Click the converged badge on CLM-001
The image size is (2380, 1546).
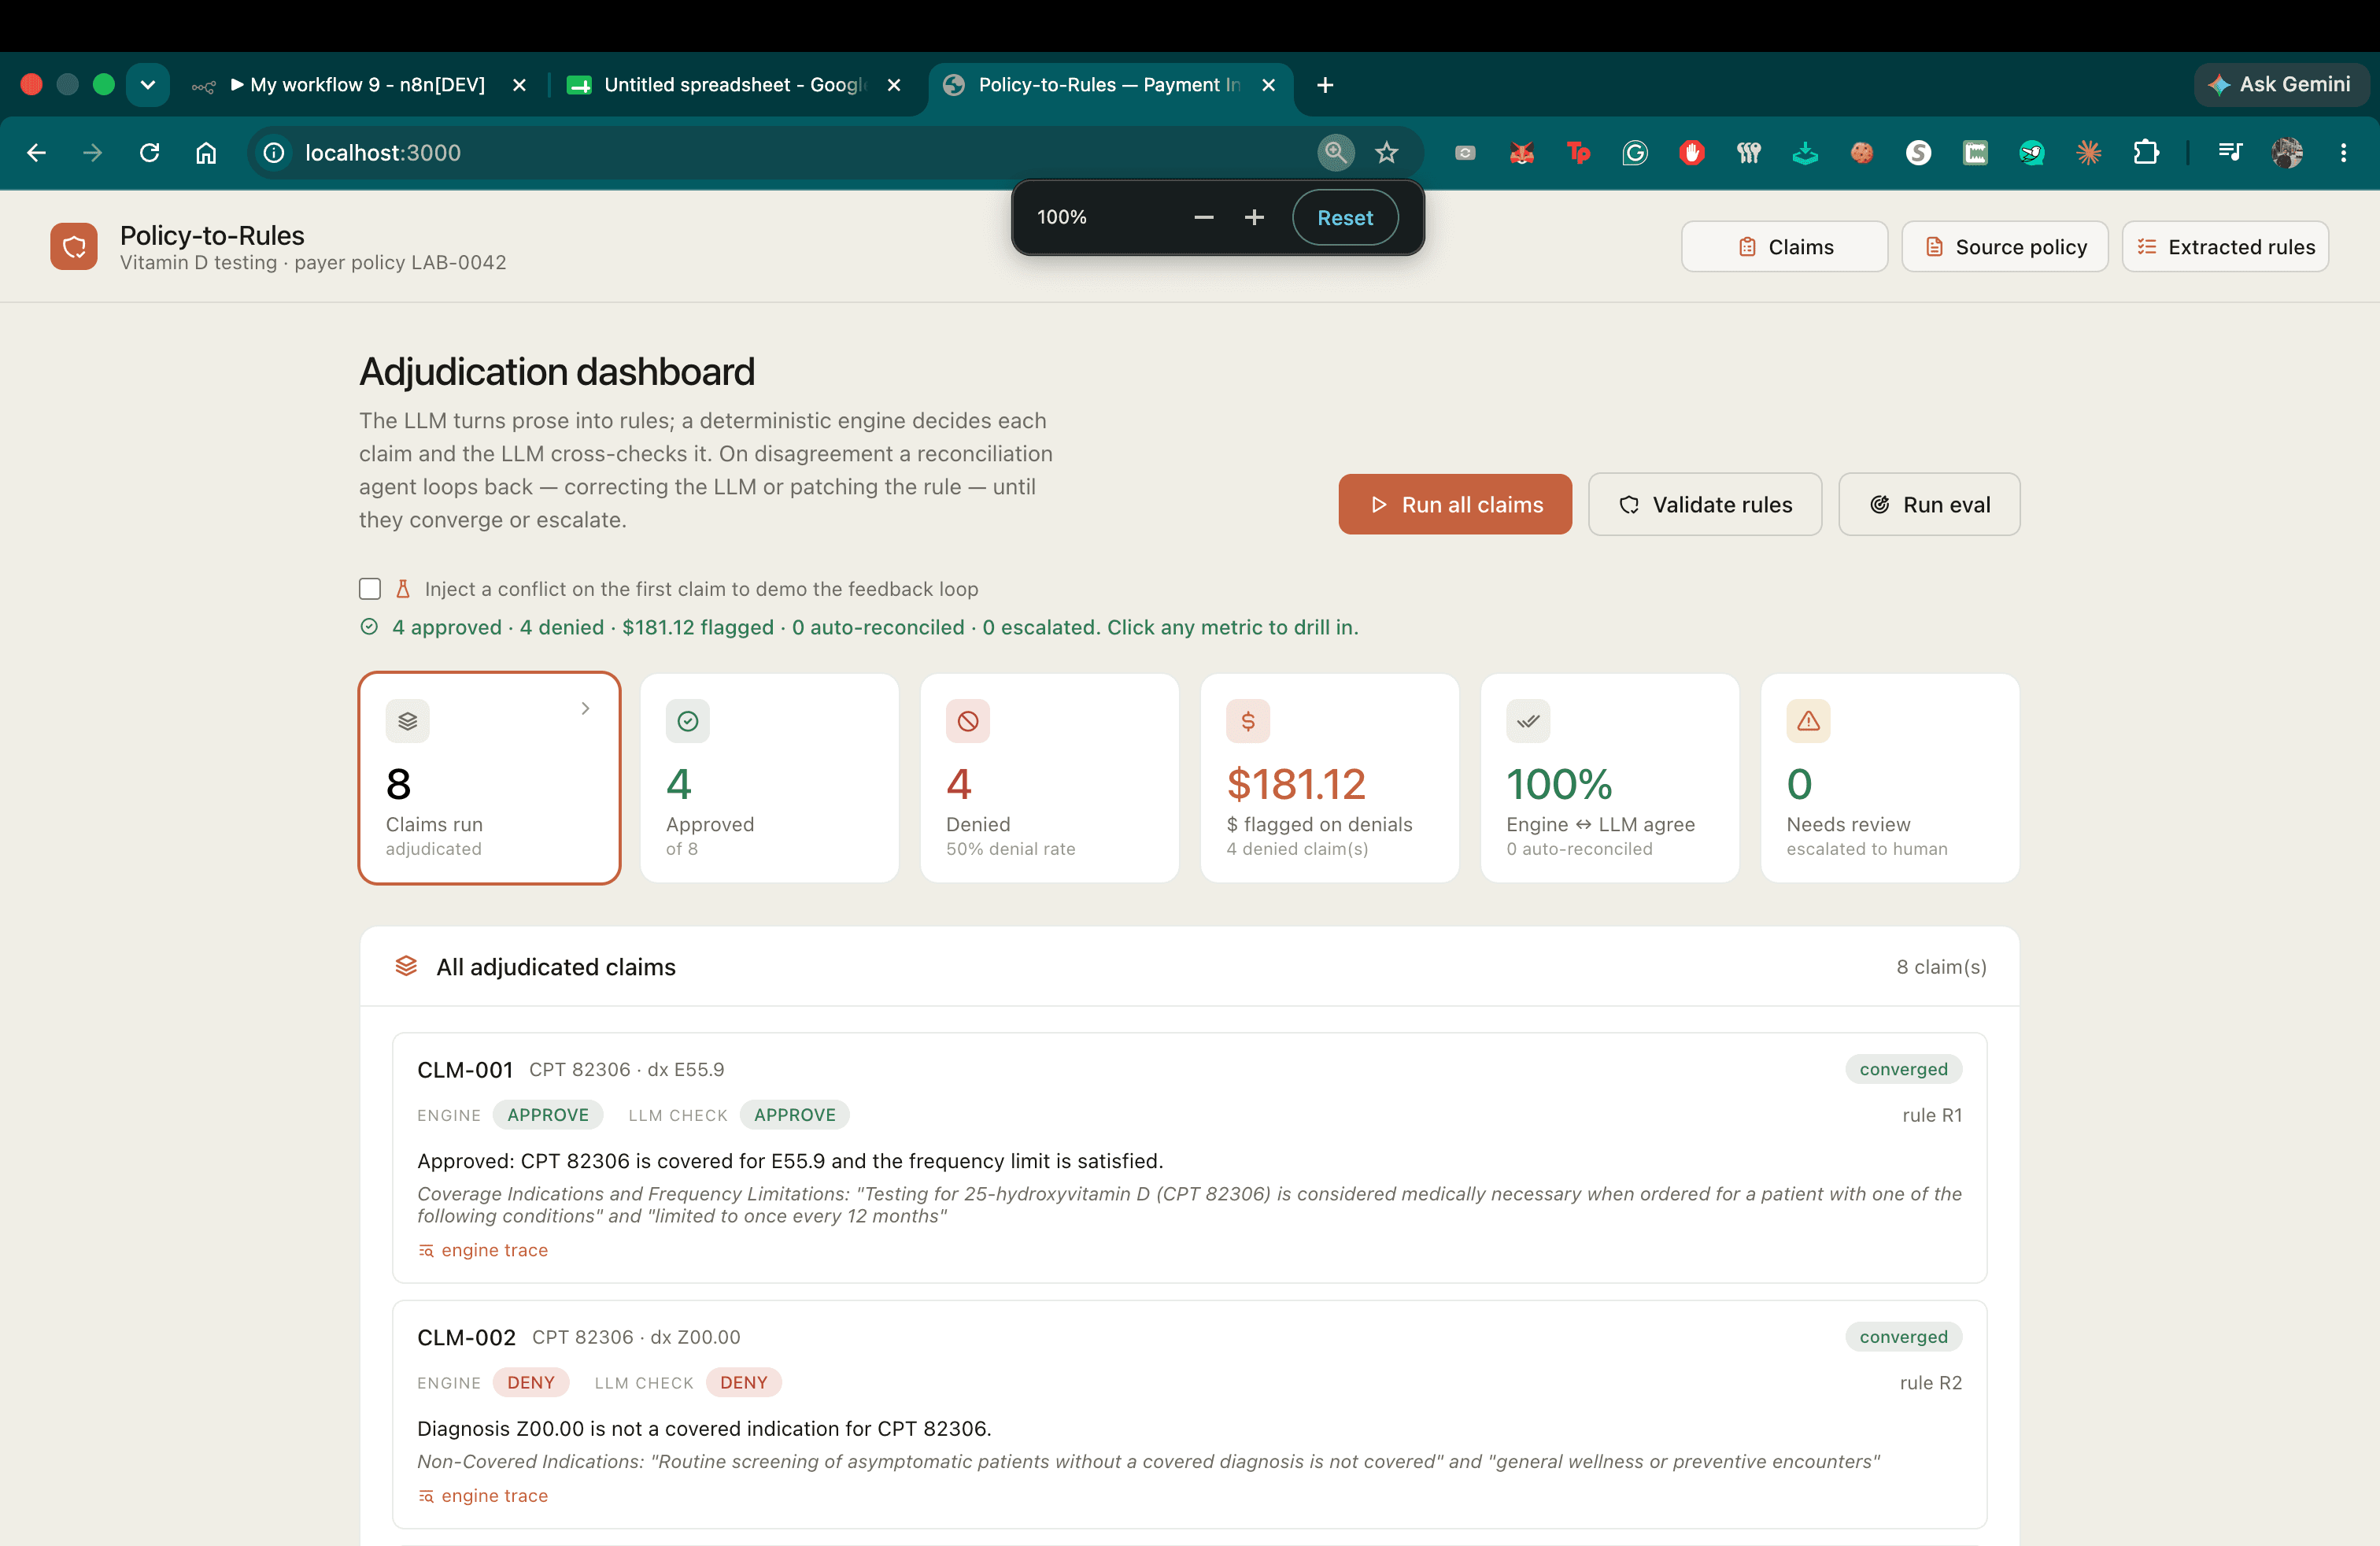(x=1903, y=1069)
